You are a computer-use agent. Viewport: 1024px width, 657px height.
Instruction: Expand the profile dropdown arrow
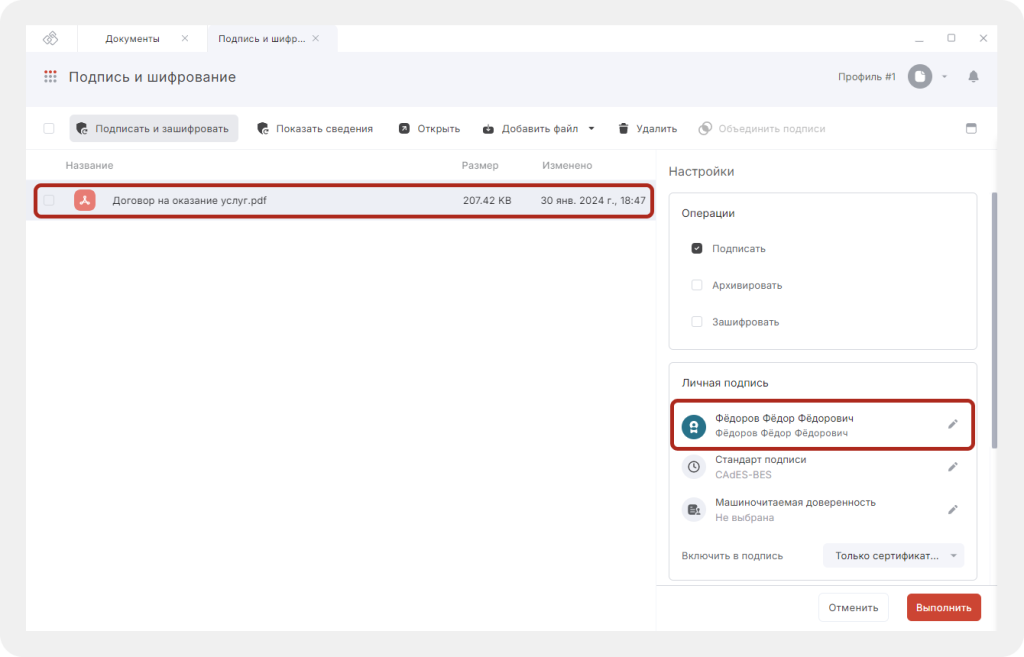[945, 77]
